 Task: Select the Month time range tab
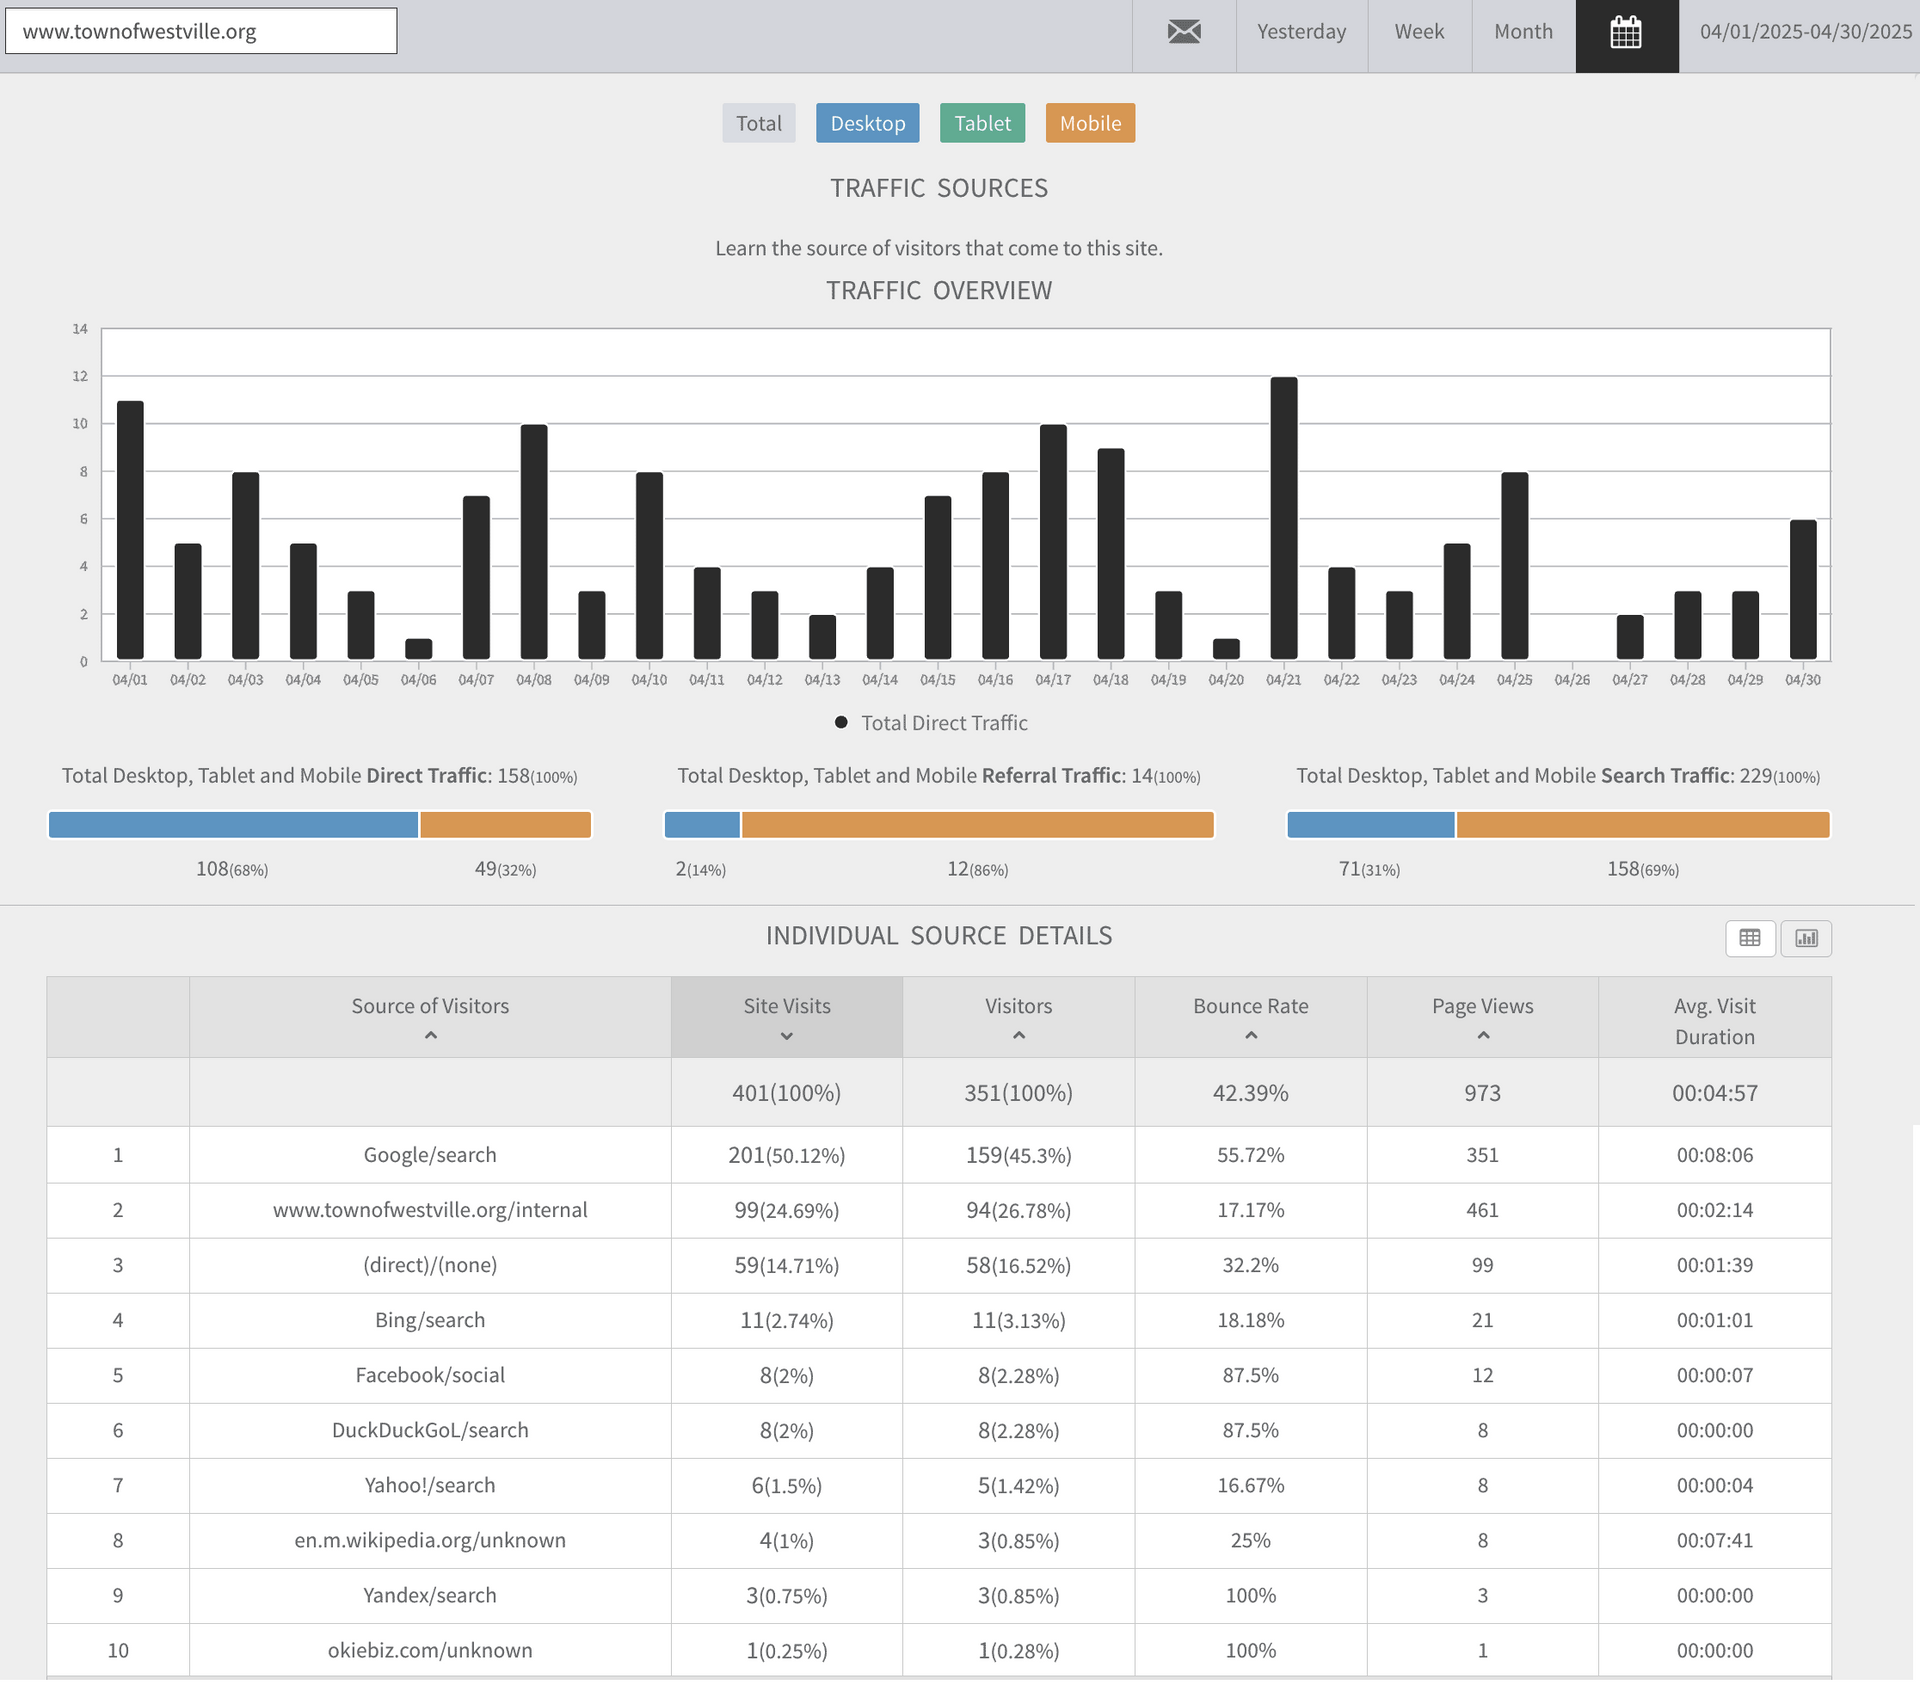(1523, 32)
